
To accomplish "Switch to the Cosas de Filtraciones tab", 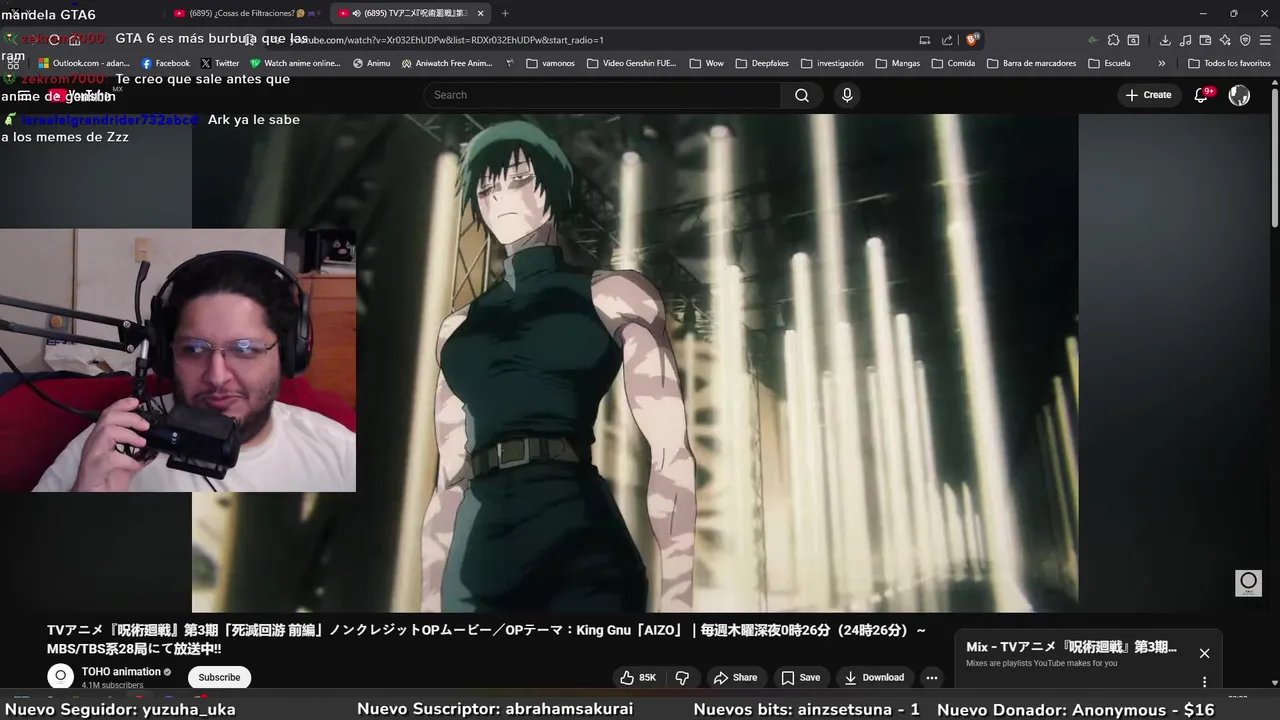I will click(x=246, y=13).
